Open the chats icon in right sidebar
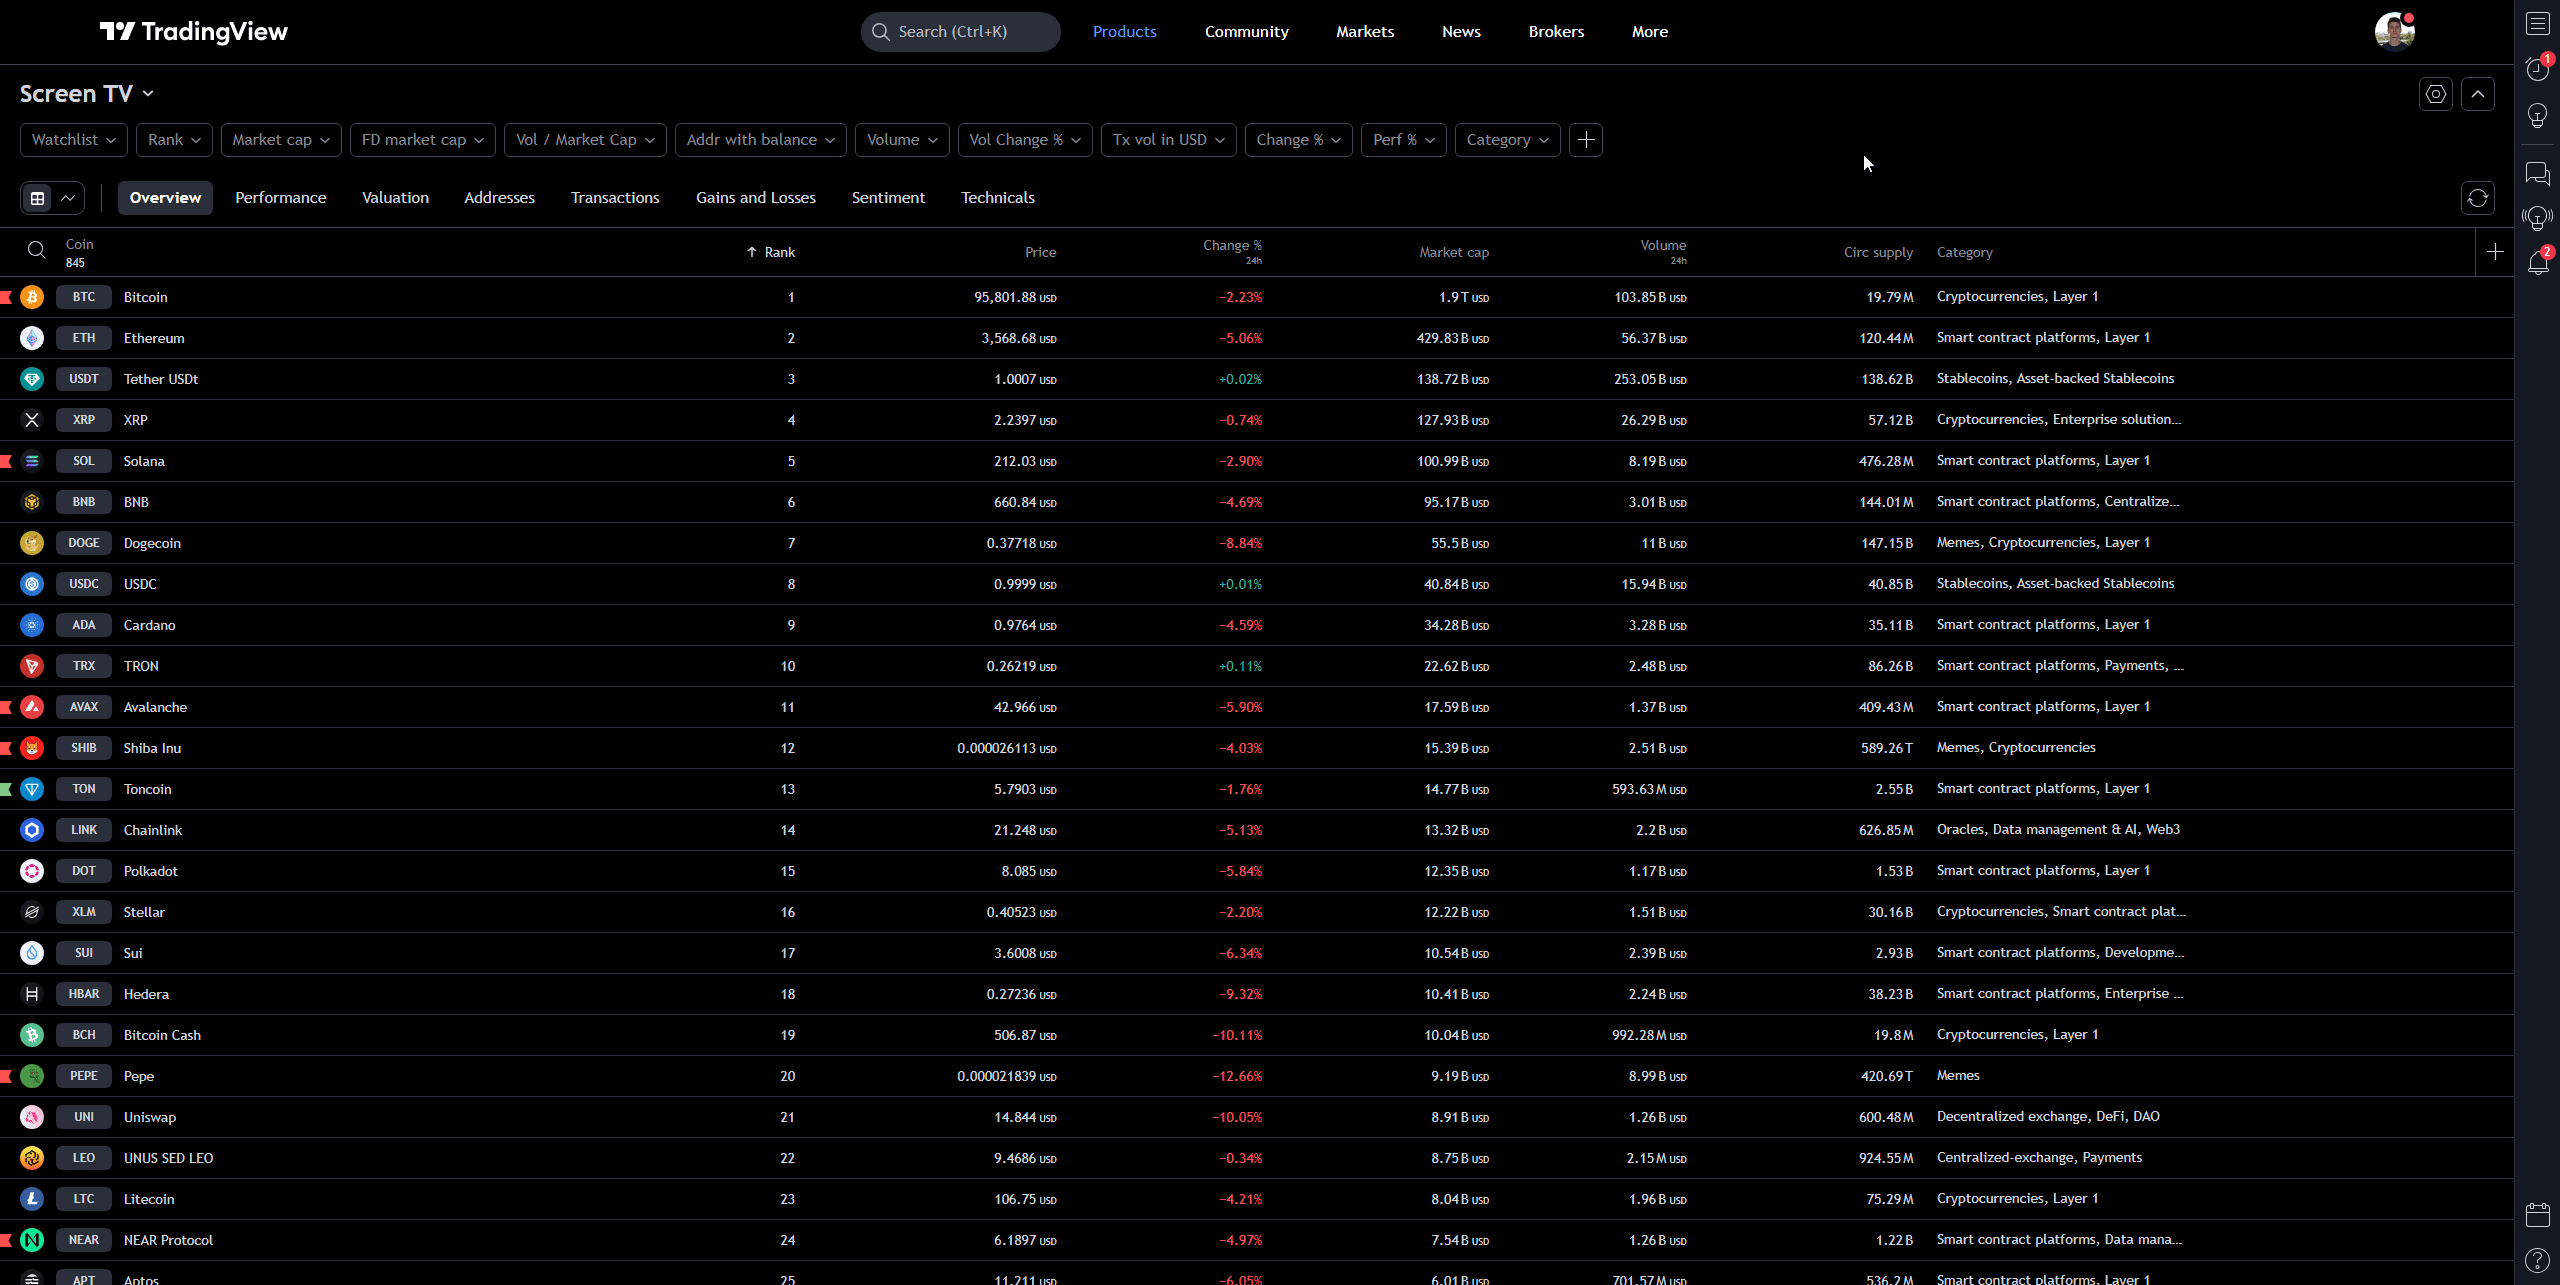The image size is (2560, 1285). (2537, 174)
